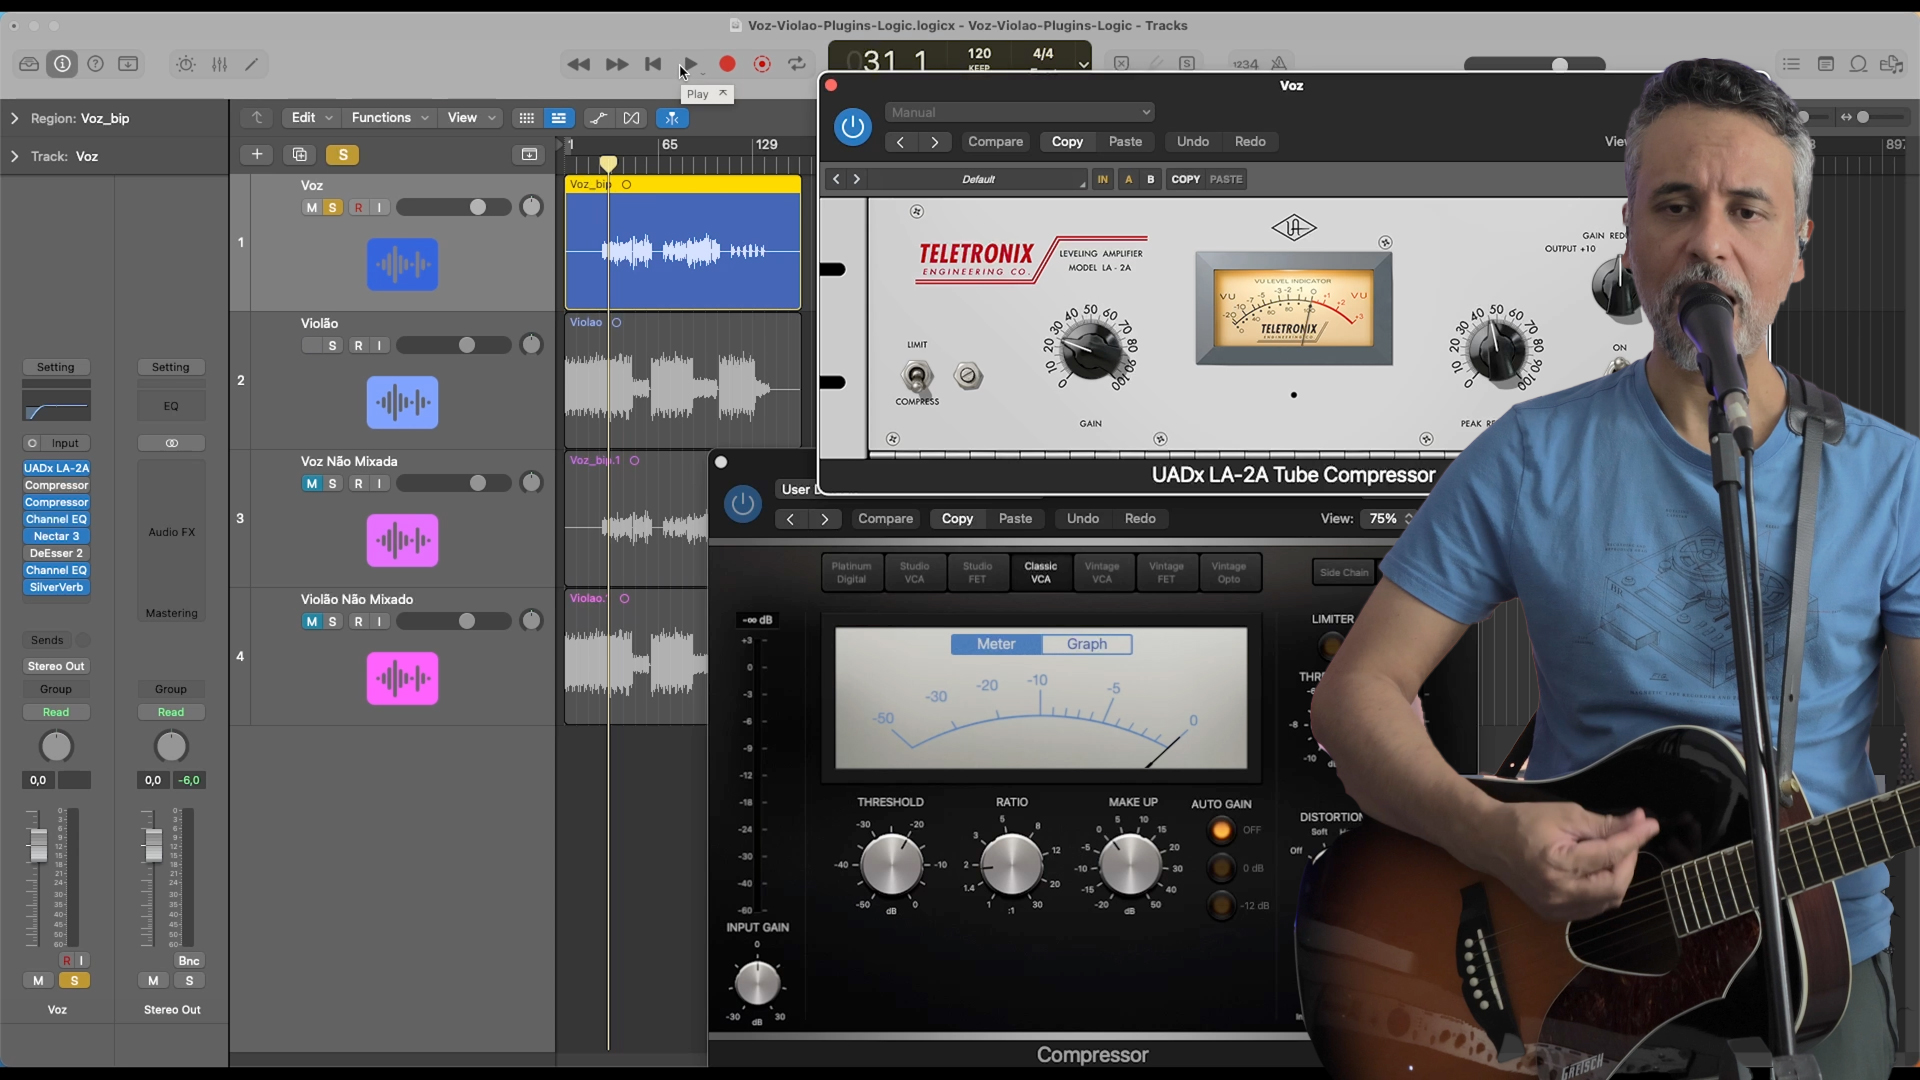This screenshot has width=1920, height=1080.
Task: Click Compare in the Compressor window
Action: (x=885, y=518)
